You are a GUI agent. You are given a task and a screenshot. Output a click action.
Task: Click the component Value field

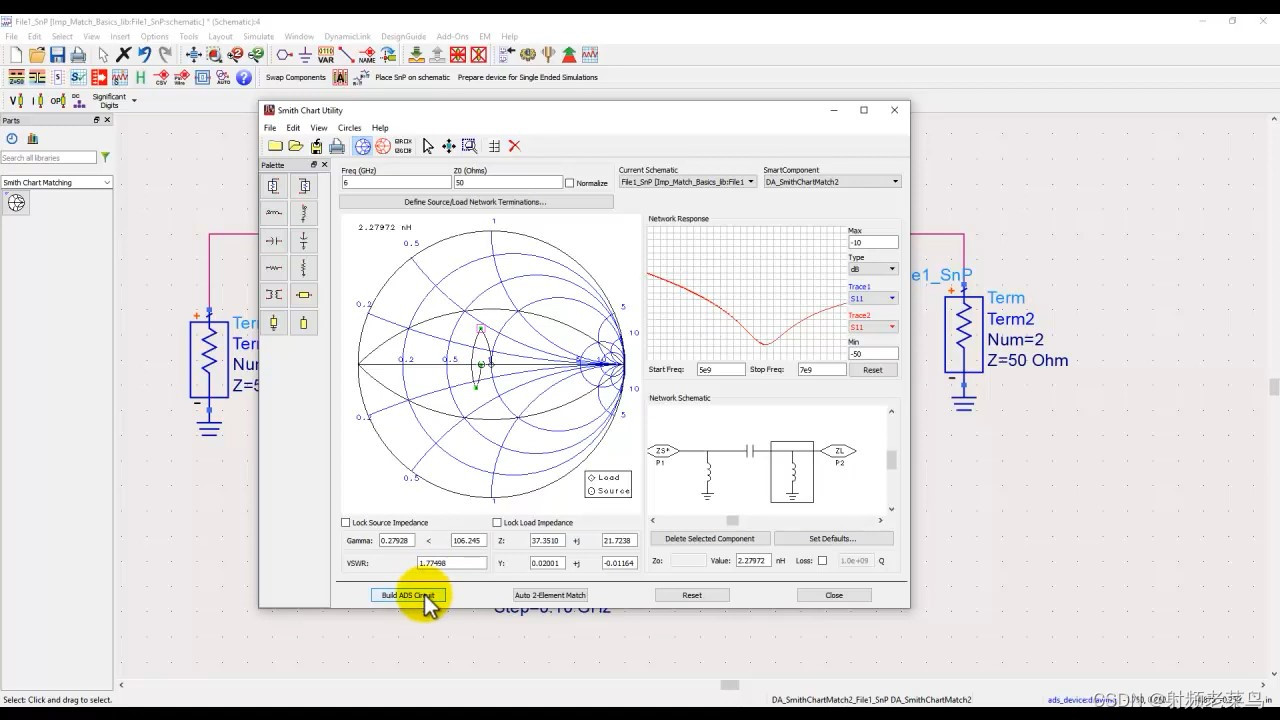point(753,561)
